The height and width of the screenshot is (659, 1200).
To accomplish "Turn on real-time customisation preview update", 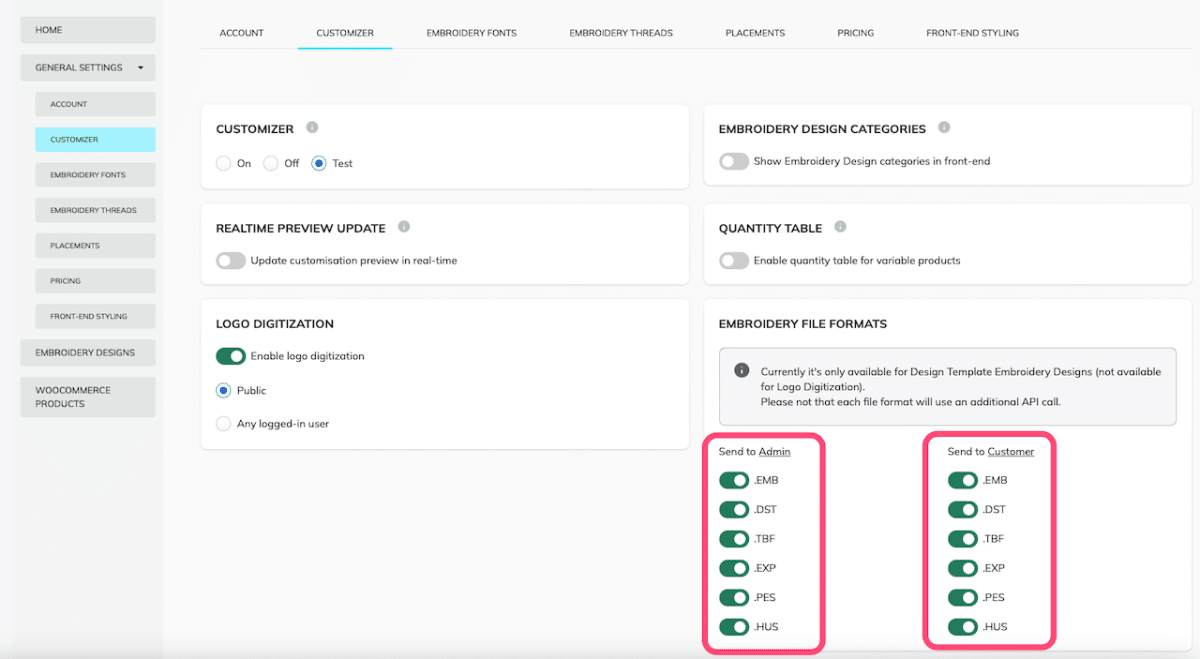I will click(230, 260).
